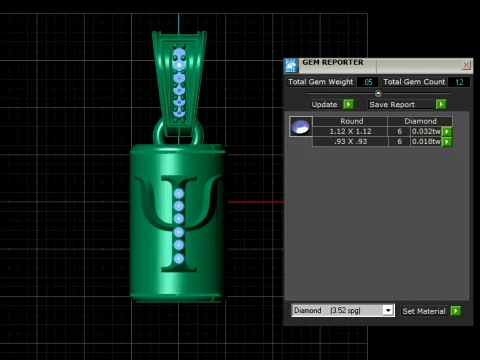The height and width of the screenshot is (360, 480).
Task: Click the Total Gem Weight value .05
Action: 368,82
